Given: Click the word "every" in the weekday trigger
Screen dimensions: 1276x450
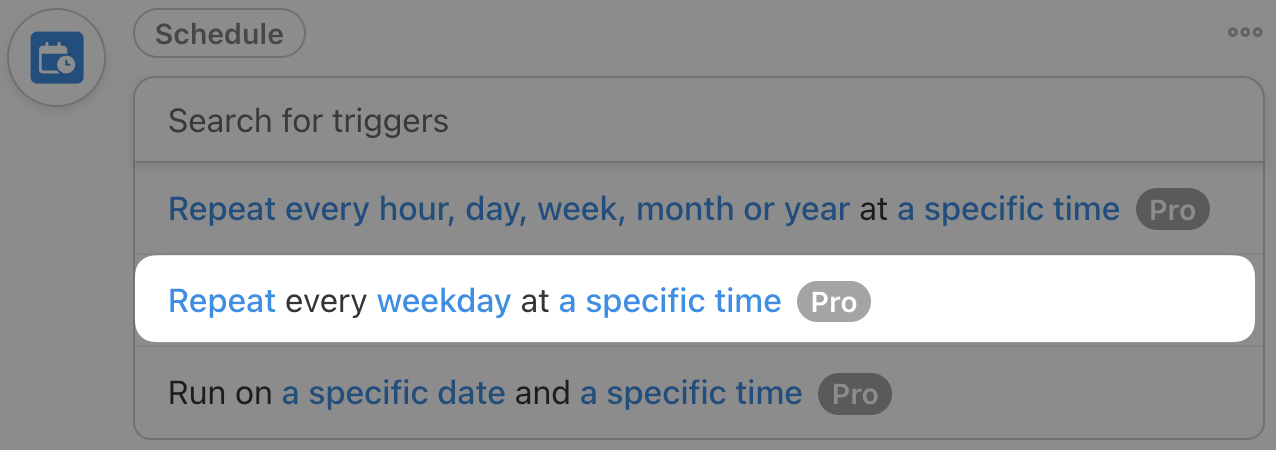Looking at the screenshot, I should [x=326, y=301].
